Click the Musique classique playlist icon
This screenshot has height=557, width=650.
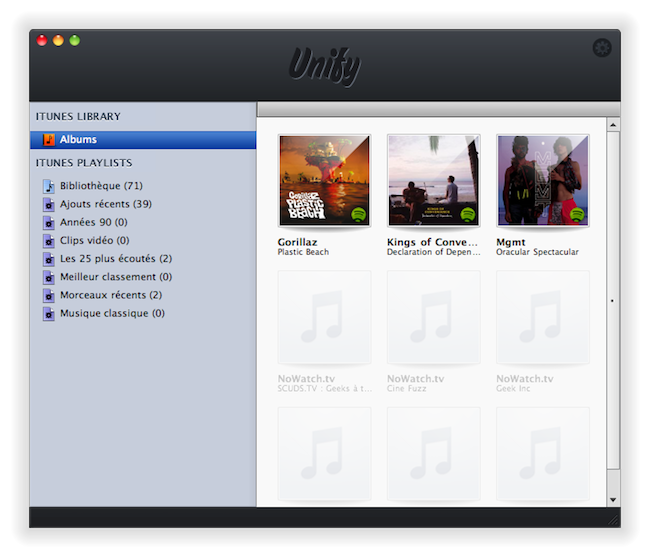(49, 314)
